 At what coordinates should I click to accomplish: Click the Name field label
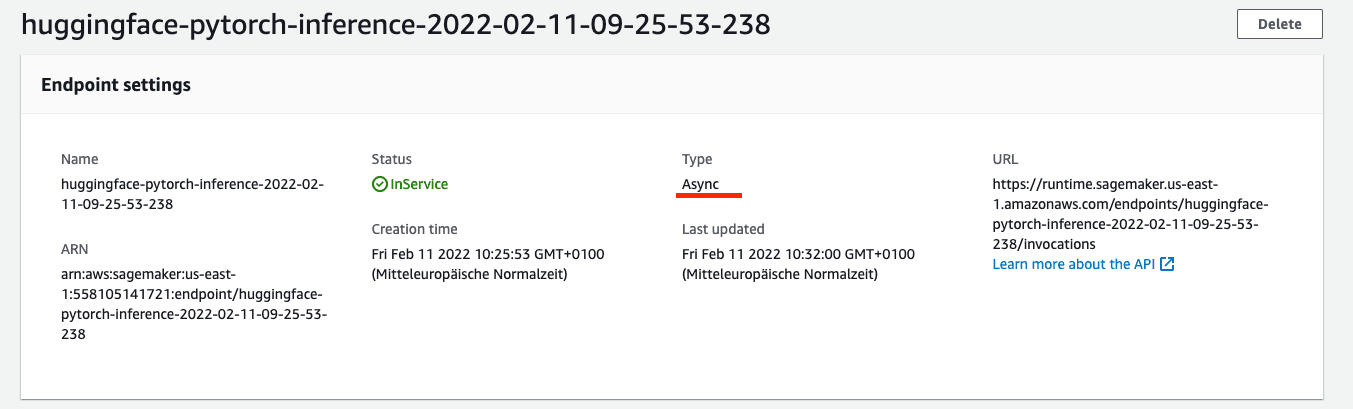point(80,159)
